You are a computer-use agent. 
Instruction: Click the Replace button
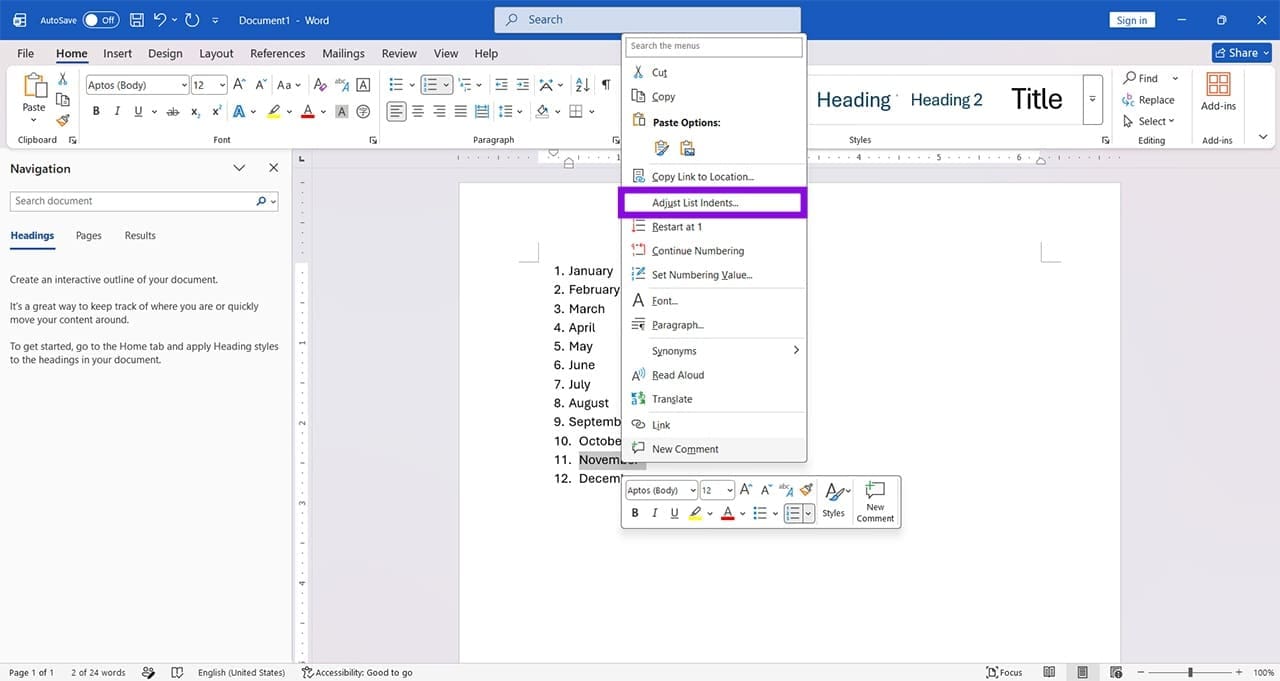1148,100
